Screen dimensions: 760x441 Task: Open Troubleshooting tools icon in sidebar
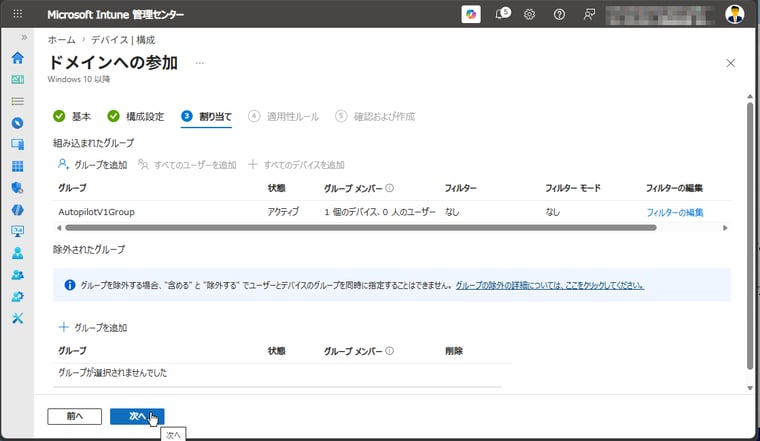point(17,318)
